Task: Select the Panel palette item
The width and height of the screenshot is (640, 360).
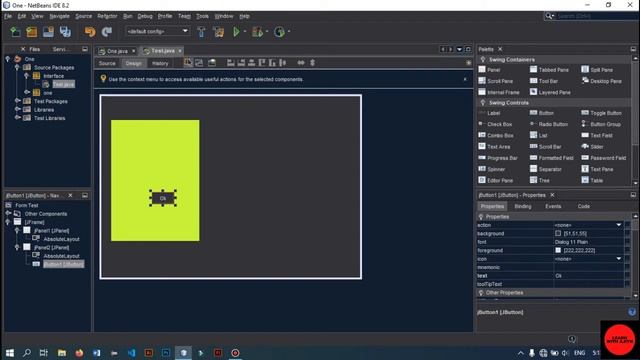Action: pos(489,70)
